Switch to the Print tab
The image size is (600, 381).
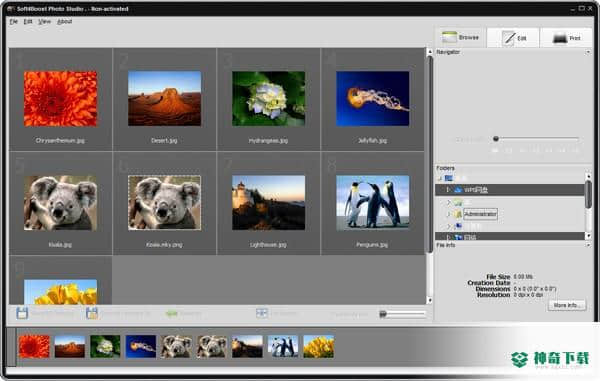pyautogui.click(x=567, y=38)
